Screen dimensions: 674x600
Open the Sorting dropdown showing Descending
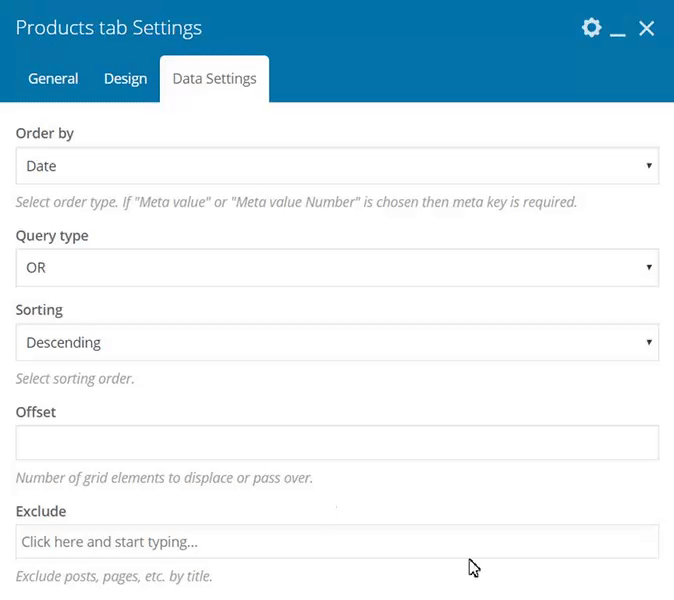pos(337,343)
